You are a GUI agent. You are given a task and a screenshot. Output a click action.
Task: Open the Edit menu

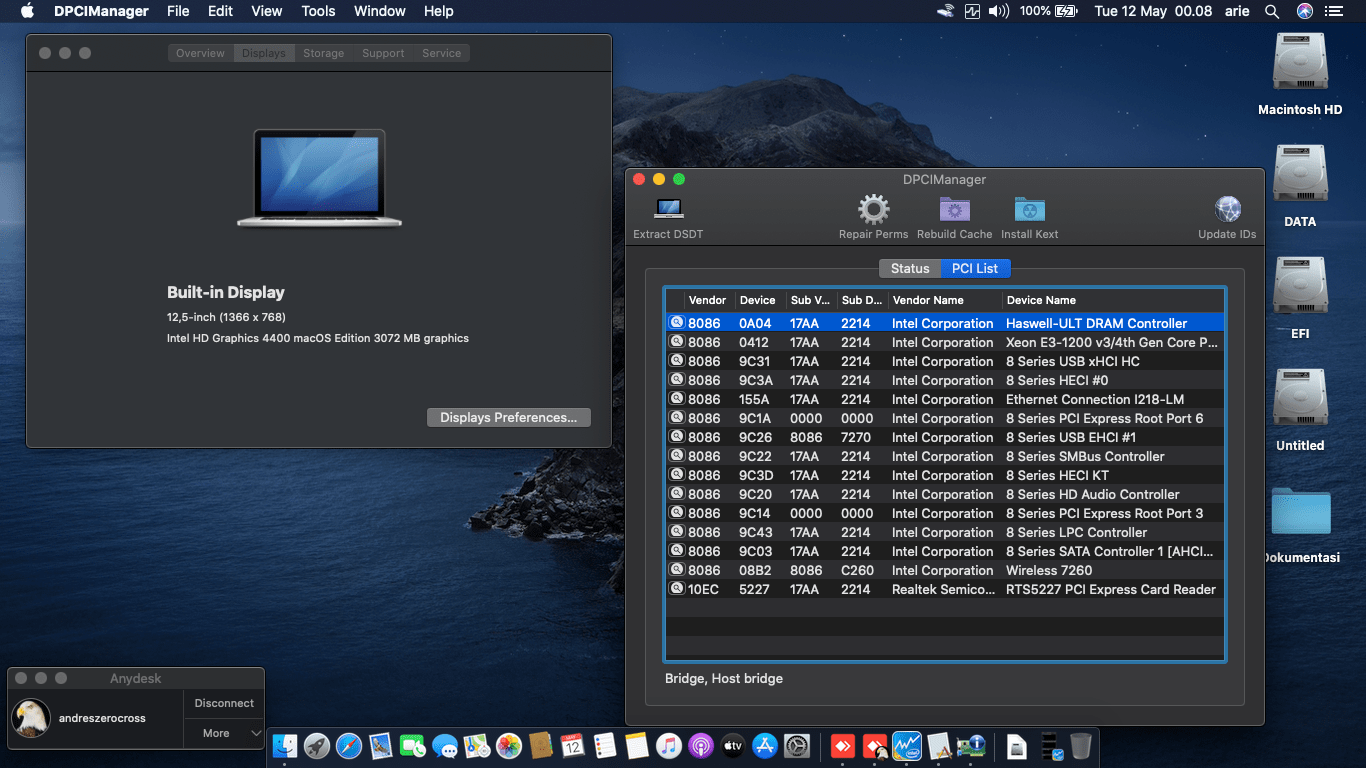tap(220, 11)
